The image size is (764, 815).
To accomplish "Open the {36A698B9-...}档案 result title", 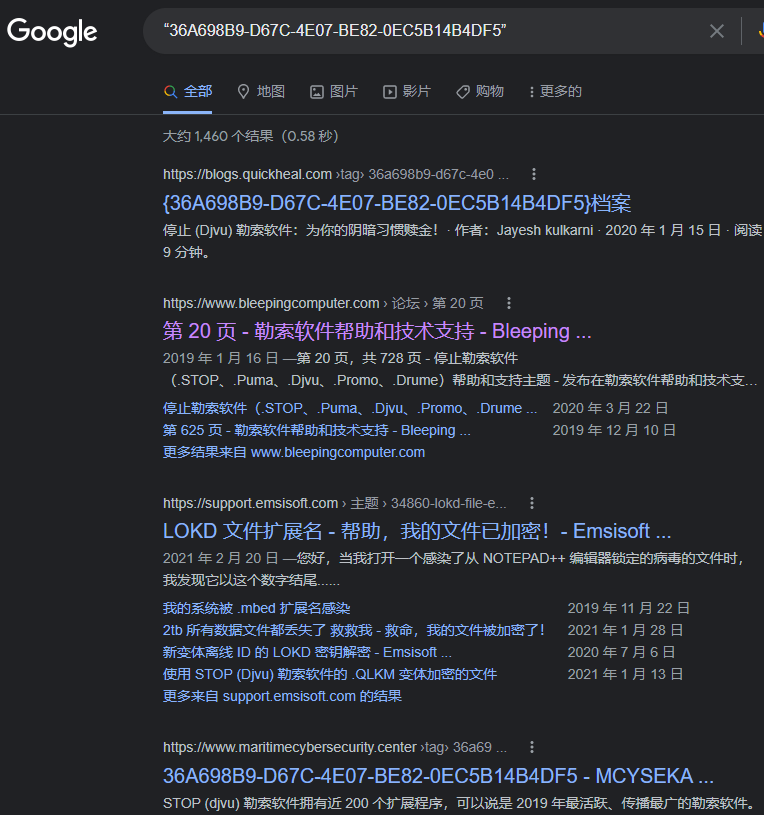I will click(397, 203).
